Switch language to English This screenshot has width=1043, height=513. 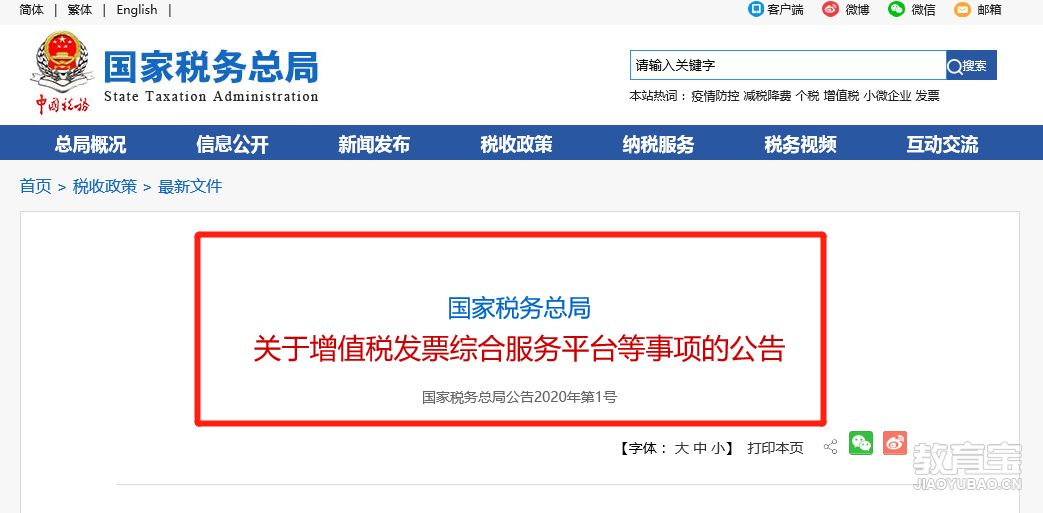point(137,10)
